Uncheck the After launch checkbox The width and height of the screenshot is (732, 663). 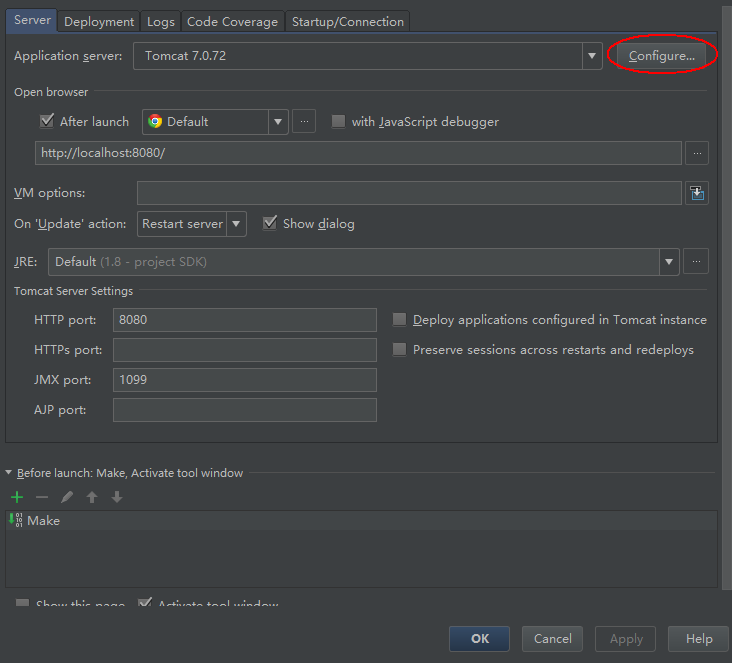click(x=46, y=121)
